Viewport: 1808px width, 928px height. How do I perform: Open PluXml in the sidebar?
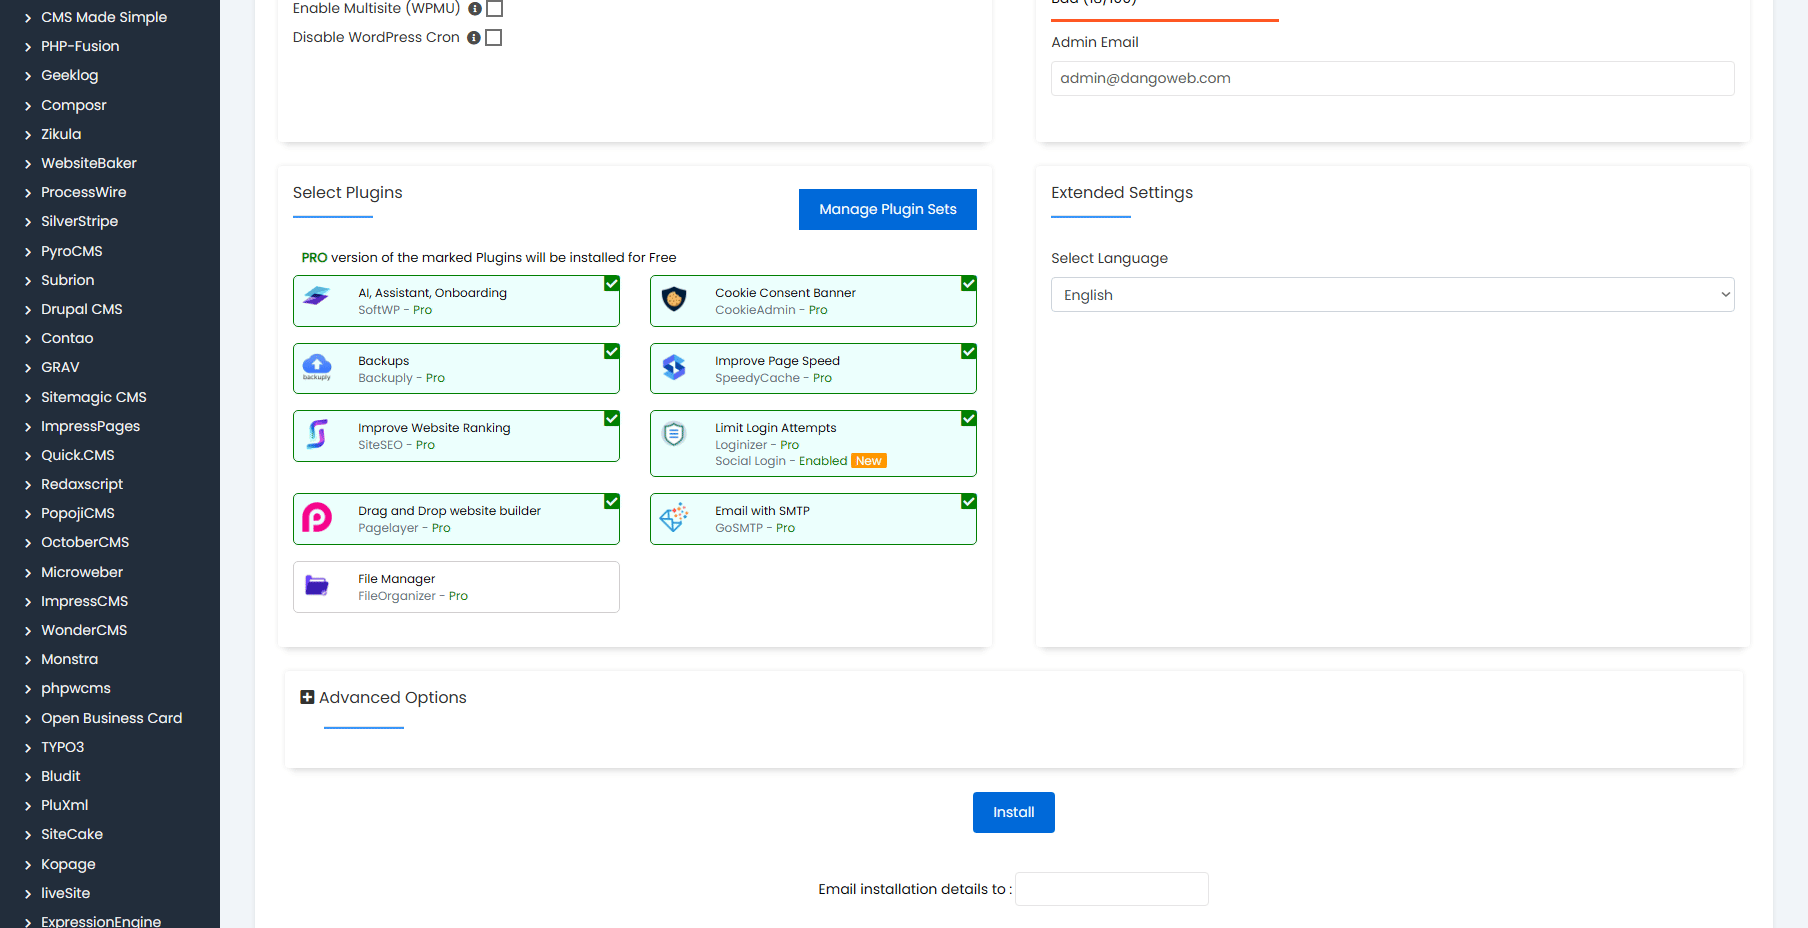click(x=64, y=805)
